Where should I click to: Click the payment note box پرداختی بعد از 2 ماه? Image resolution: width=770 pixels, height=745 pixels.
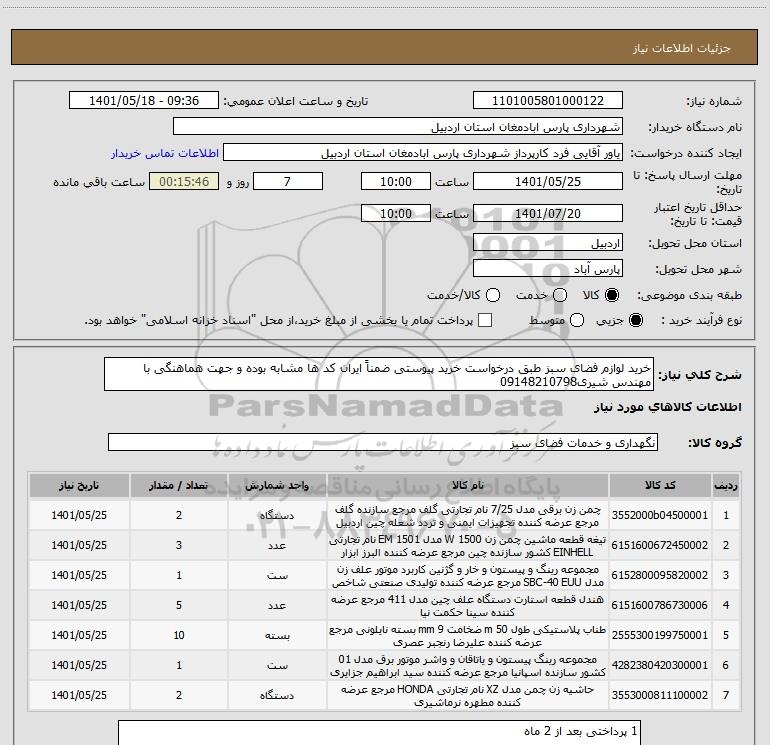(379, 733)
